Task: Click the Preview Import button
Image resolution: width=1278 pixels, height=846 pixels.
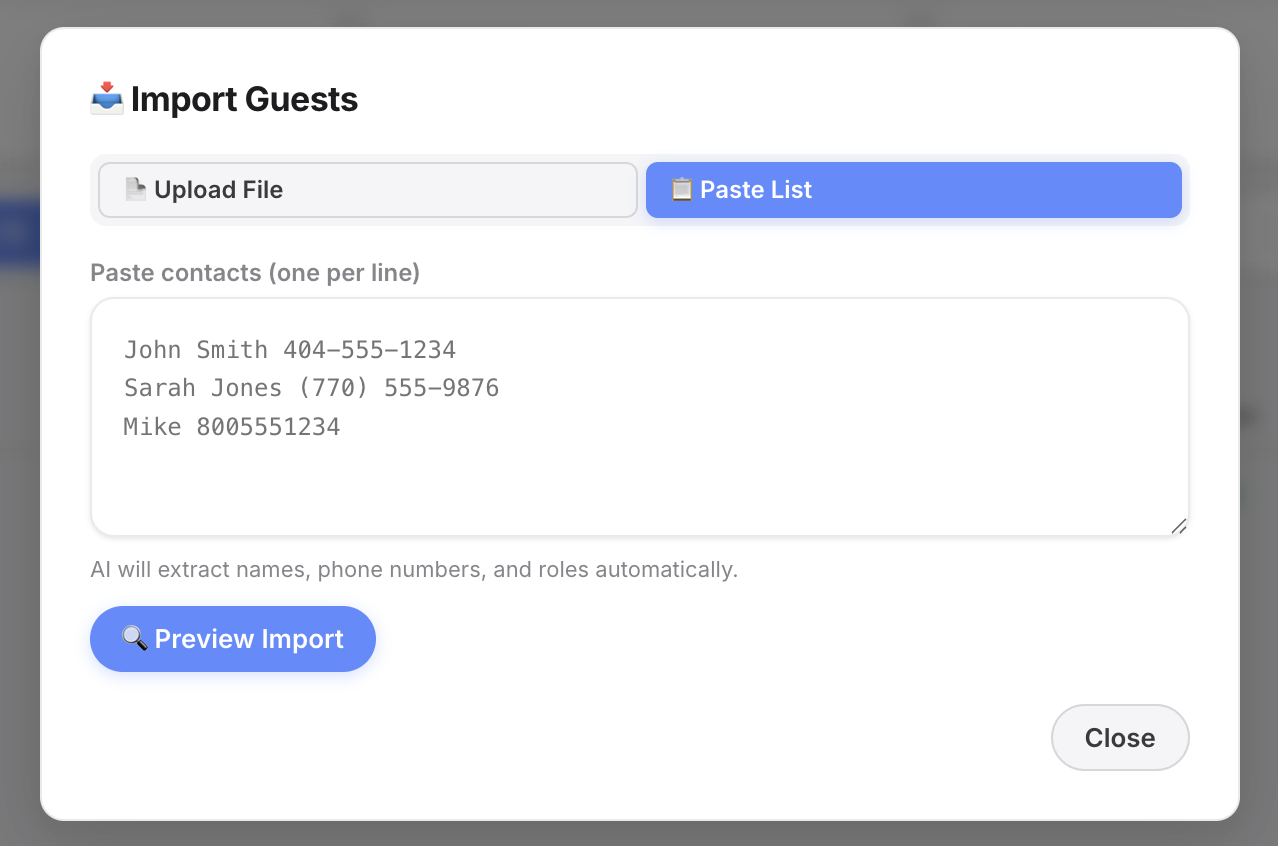Action: 232,638
